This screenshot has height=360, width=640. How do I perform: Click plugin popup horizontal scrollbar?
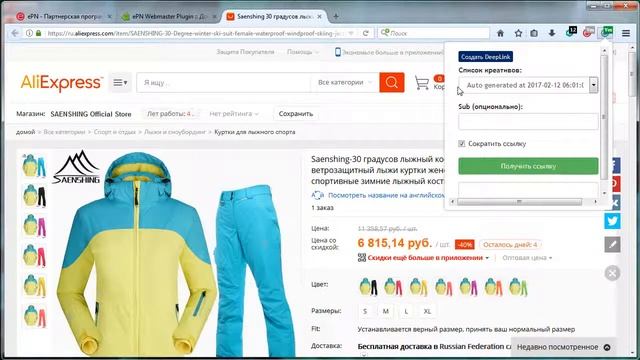(519, 202)
